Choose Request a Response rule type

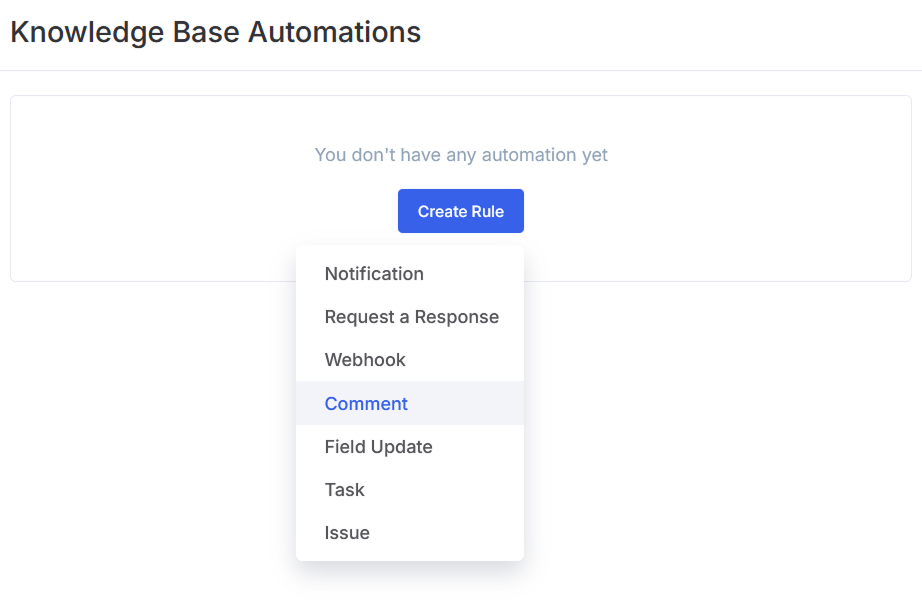point(411,317)
